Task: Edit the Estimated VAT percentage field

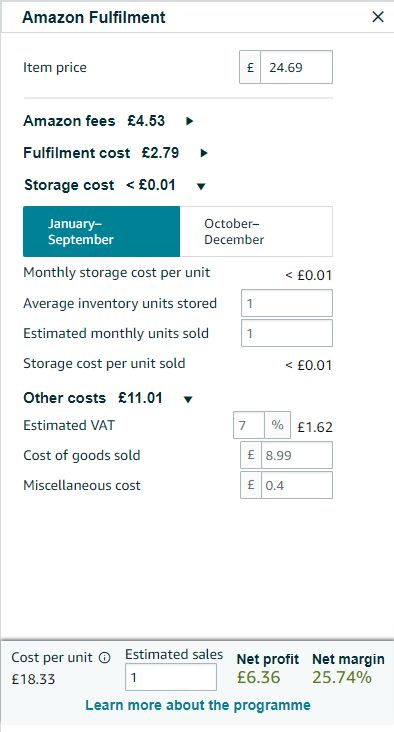Action: click(x=249, y=425)
